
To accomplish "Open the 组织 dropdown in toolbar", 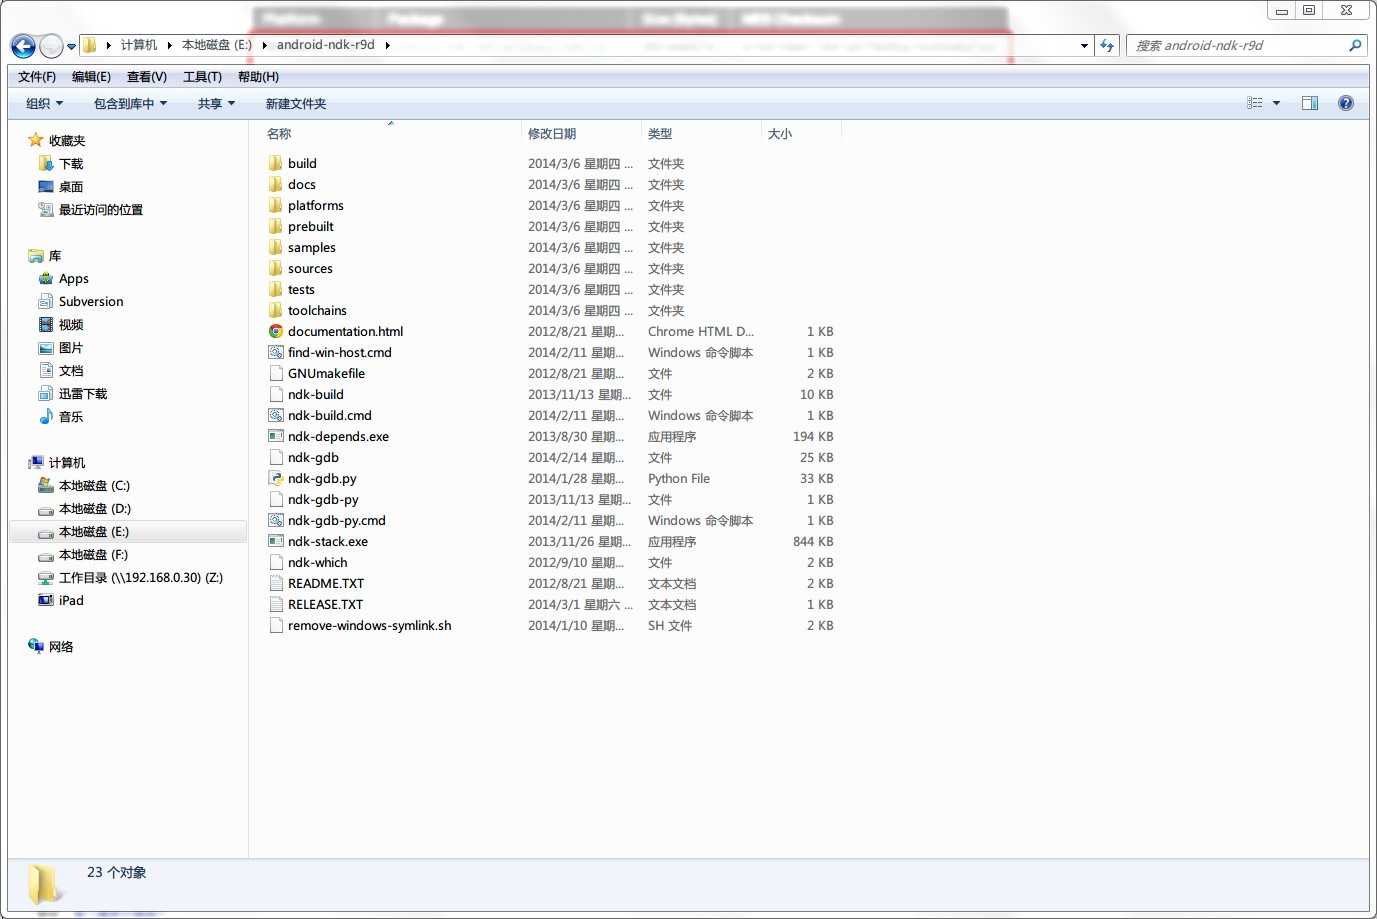I will 44,103.
